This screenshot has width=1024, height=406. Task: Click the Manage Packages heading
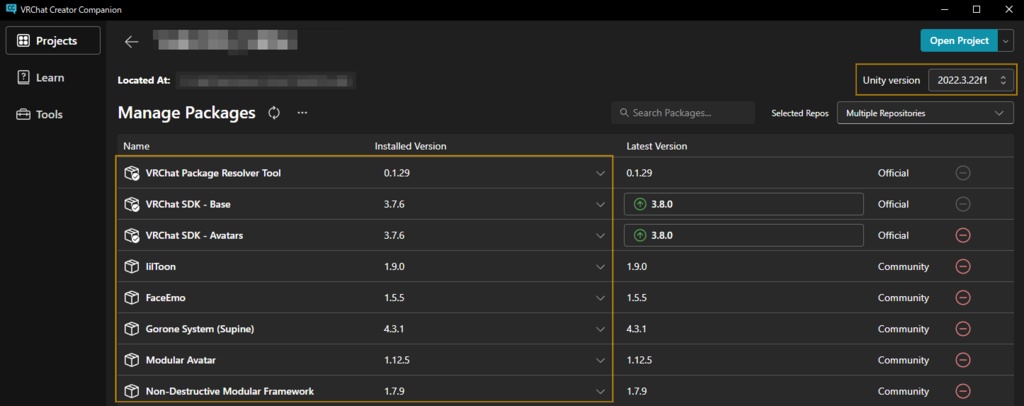(187, 113)
